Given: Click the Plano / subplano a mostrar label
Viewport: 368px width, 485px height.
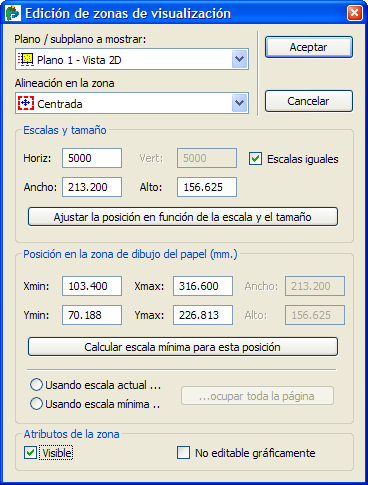Looking at the screenshot, I should pos(80,39).
